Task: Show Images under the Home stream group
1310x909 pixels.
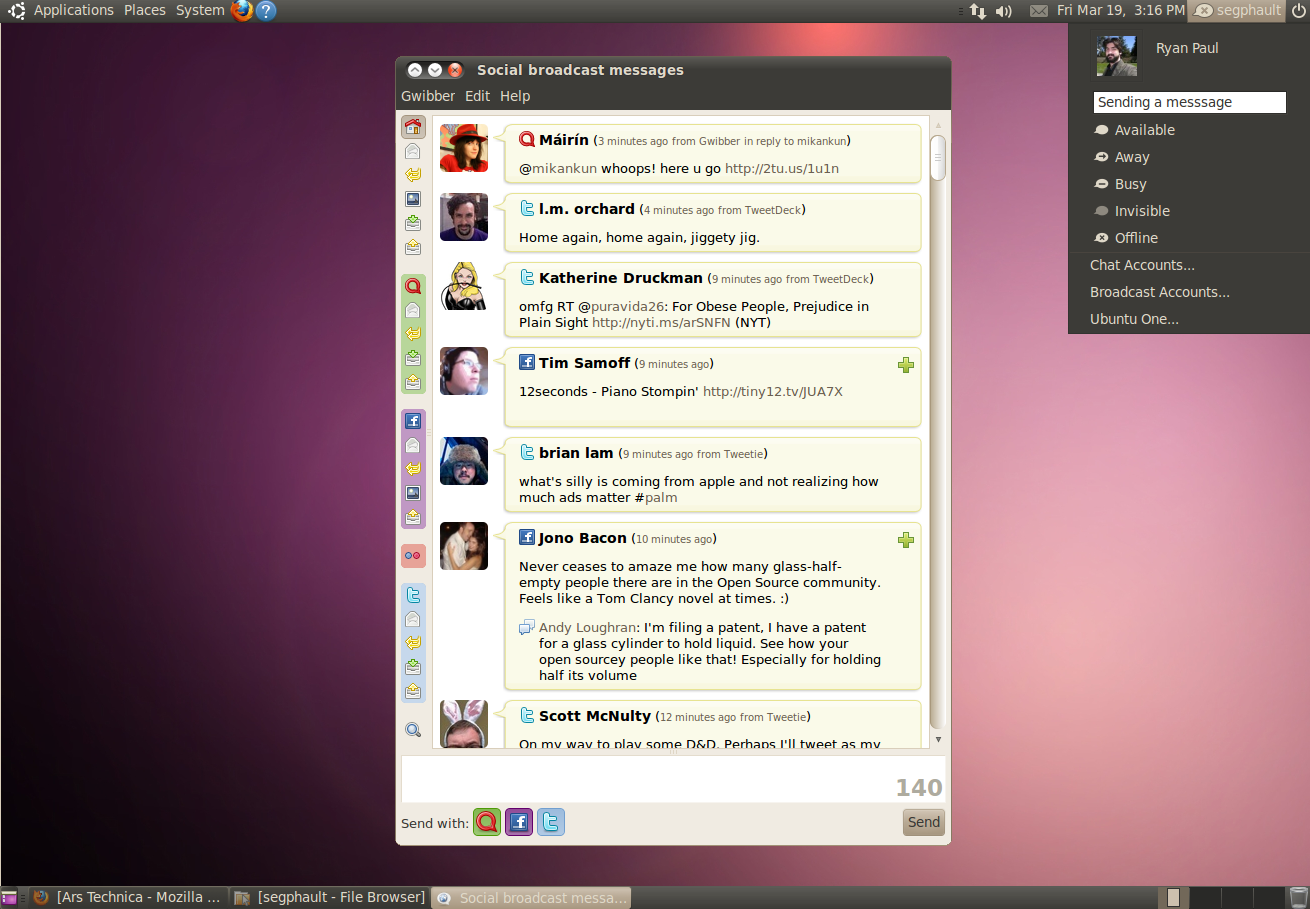Action: [413, 199]
